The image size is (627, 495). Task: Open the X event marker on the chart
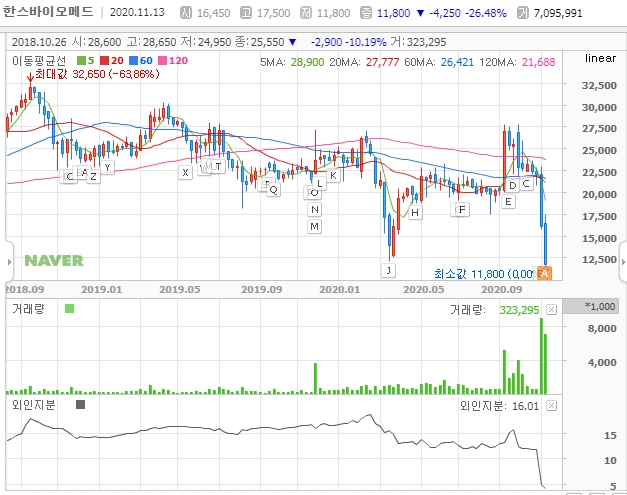[185, 172]
